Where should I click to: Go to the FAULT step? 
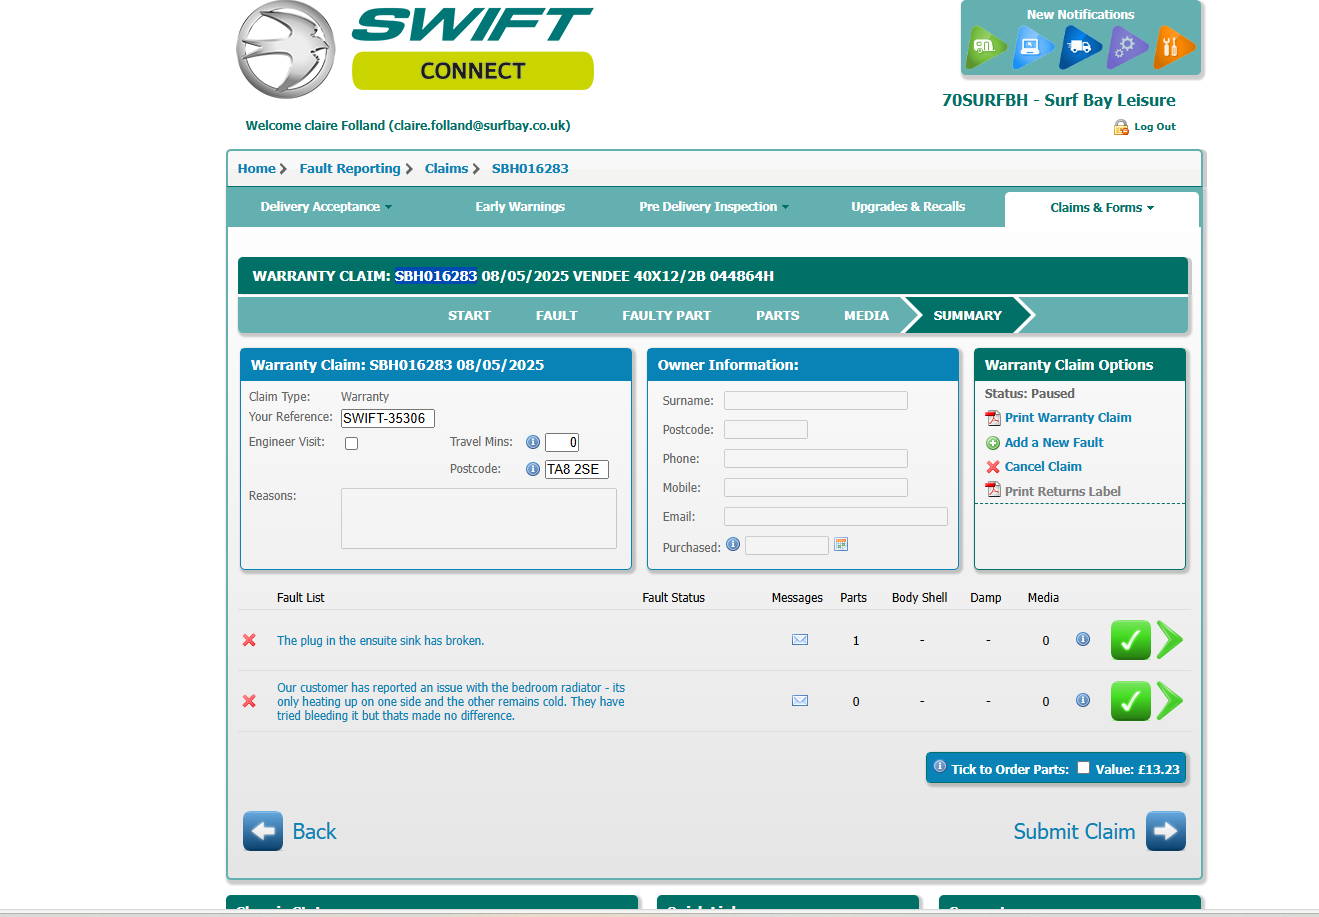click(556, 315)
